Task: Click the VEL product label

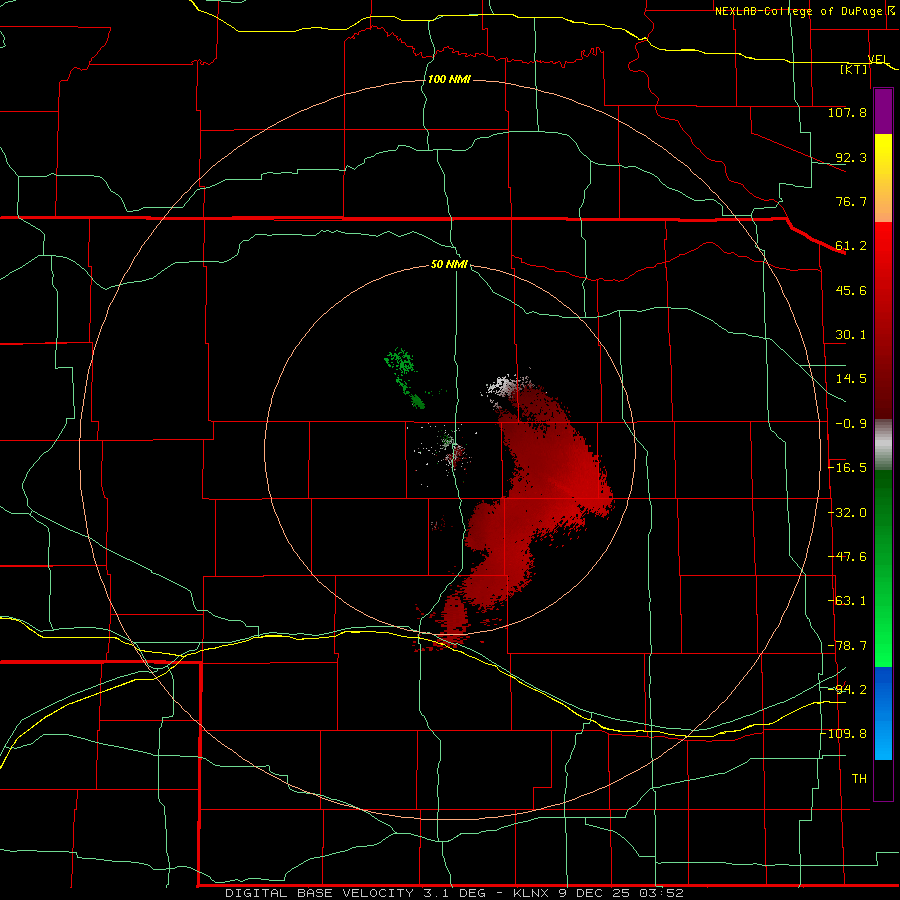Action: 878,60
